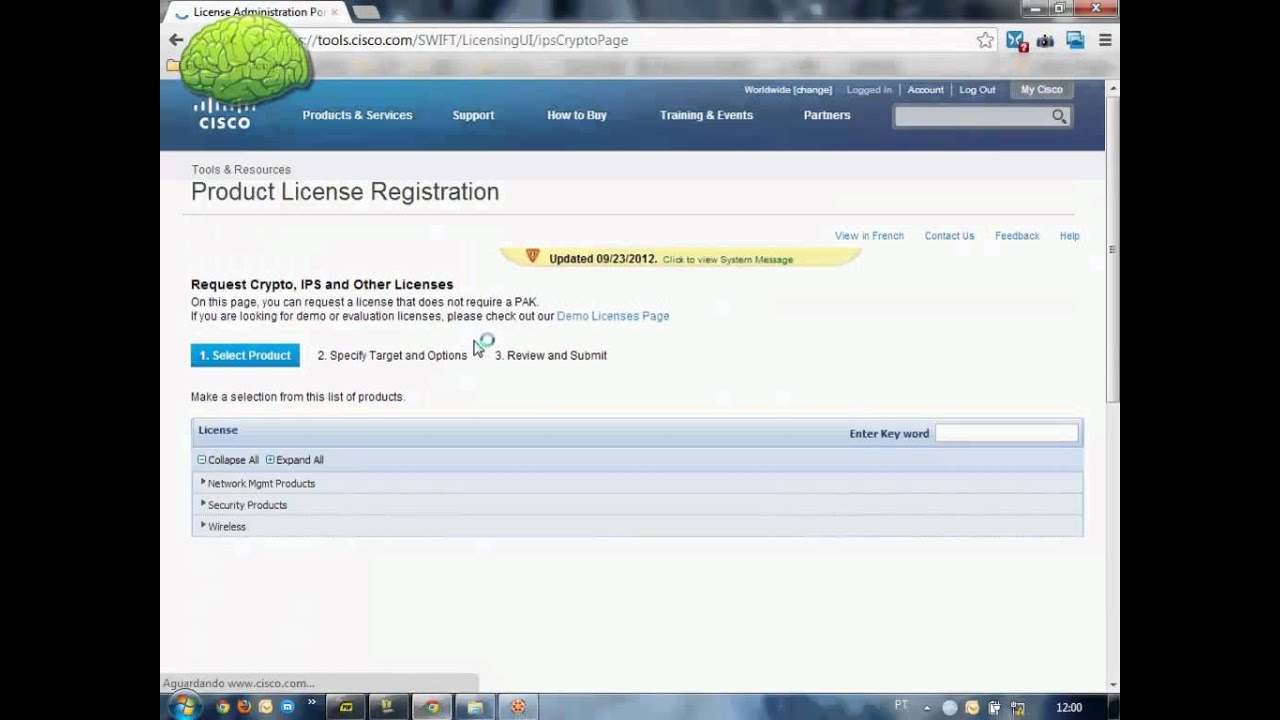1280x720 pixels.
Task: Click the site search magnifier icon
Action: click(1059, 116)
